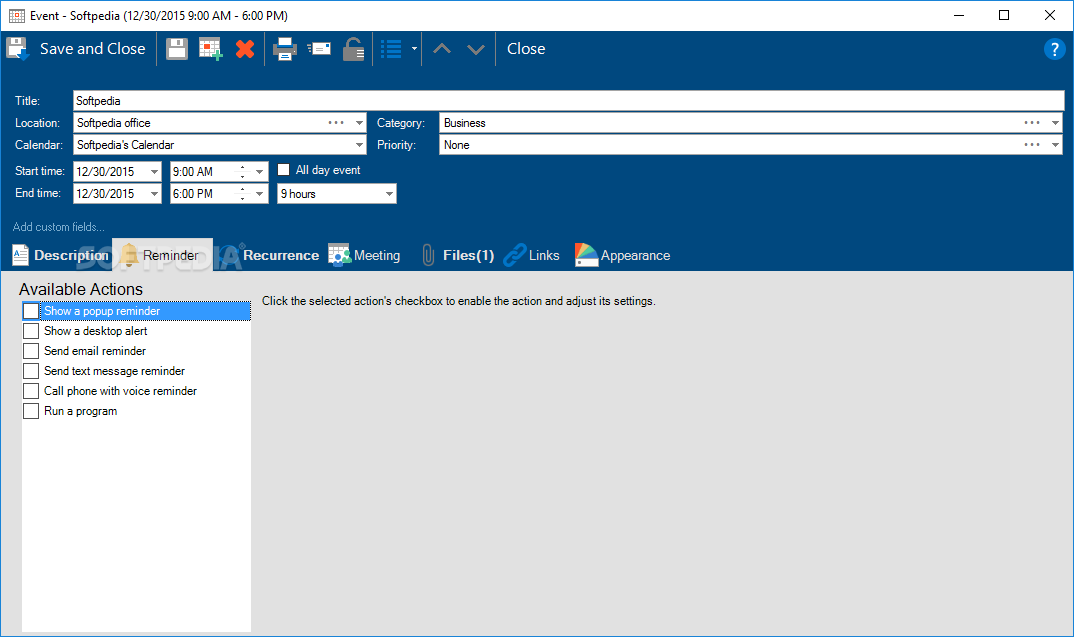Select the 'Show a desktop alert' text
Image resolution: width=1074 pixels, height=637 pixels.
coord(96,331)
